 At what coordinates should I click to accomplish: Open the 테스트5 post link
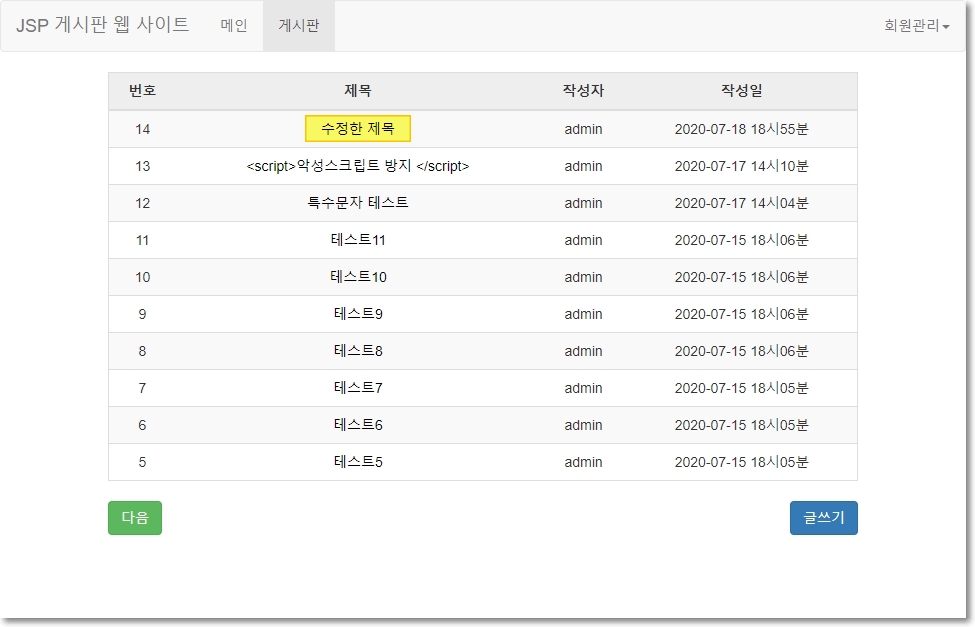[x=358, y=462]
